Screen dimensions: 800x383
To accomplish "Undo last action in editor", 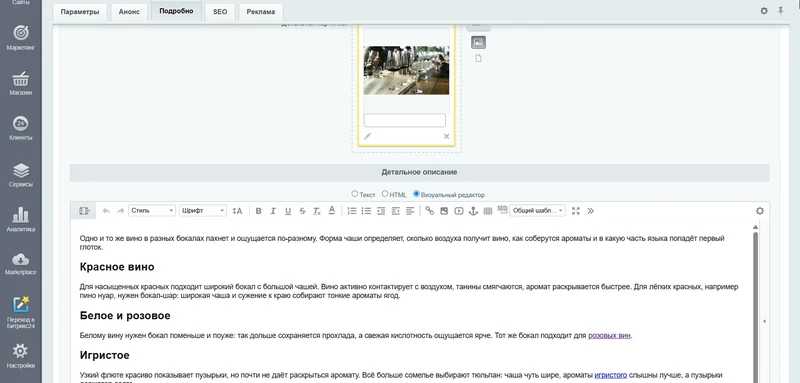I will click(106, 211).
